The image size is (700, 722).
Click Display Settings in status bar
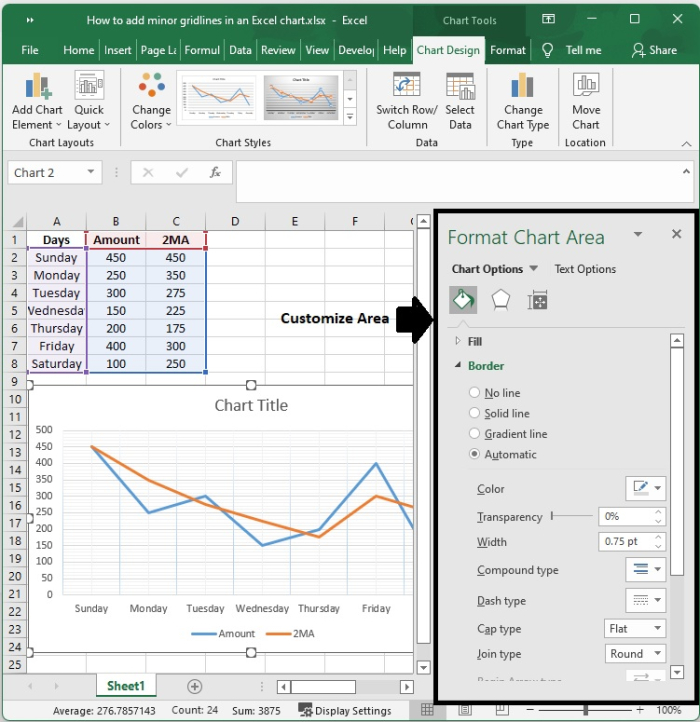pyautogui.click(x=344, y=710)
